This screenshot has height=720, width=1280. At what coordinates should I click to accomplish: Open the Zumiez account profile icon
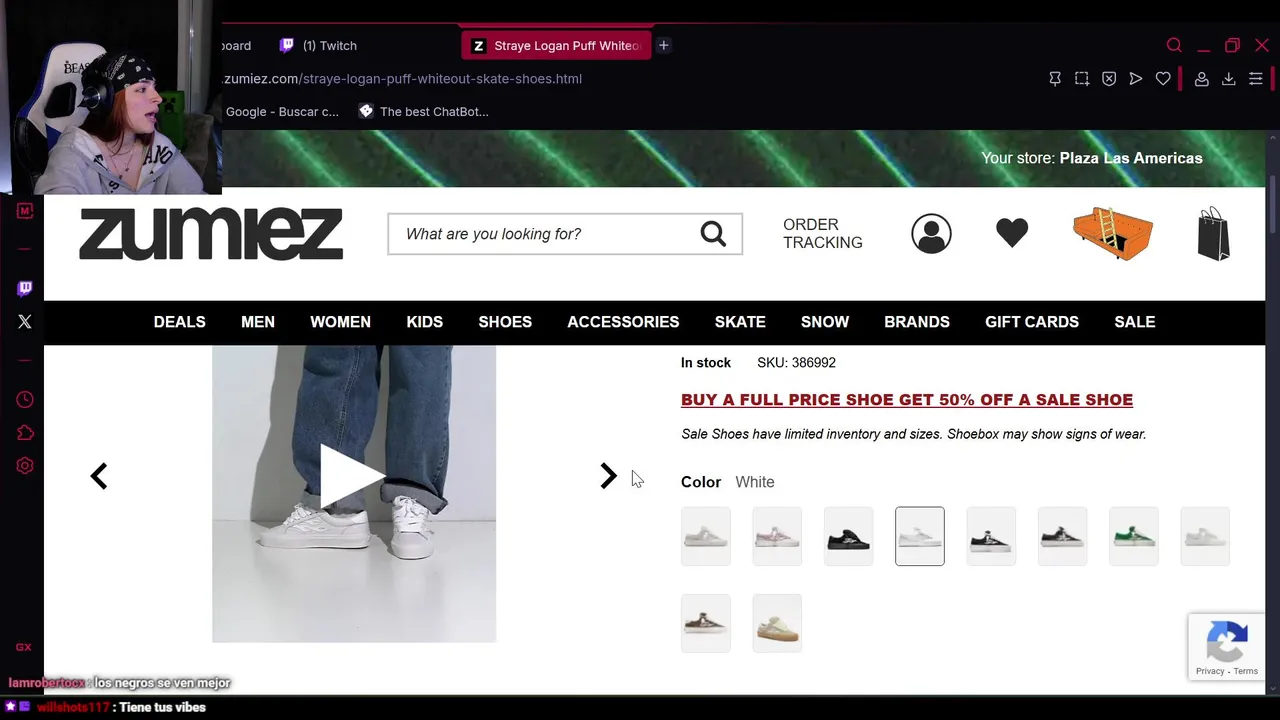(x=931, y=233)
